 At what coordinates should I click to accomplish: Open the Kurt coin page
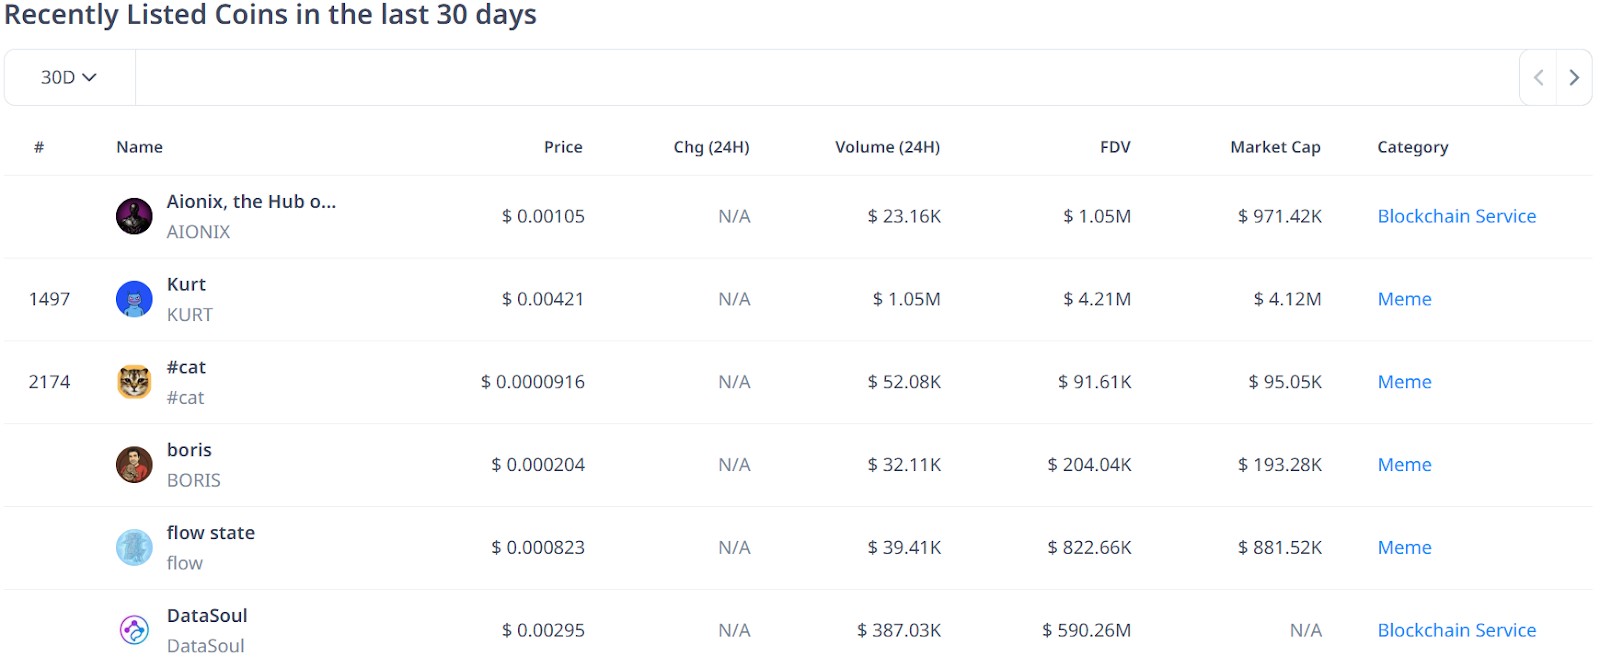(x=186, y=284)
